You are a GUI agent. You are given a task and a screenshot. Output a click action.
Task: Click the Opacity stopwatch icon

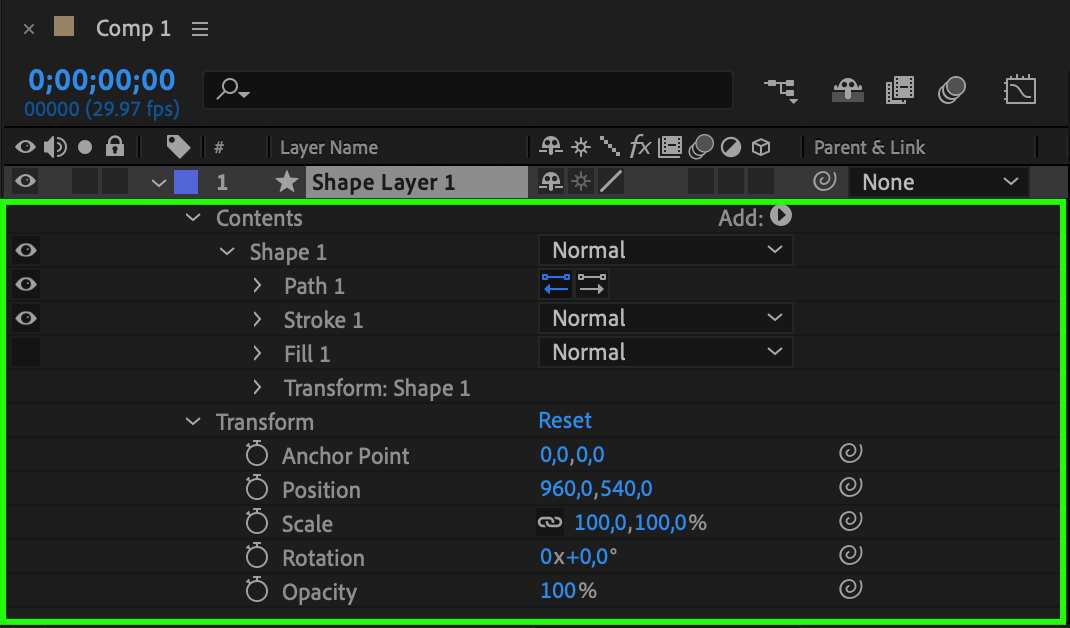pyautogui.click(x=257, y=591)
